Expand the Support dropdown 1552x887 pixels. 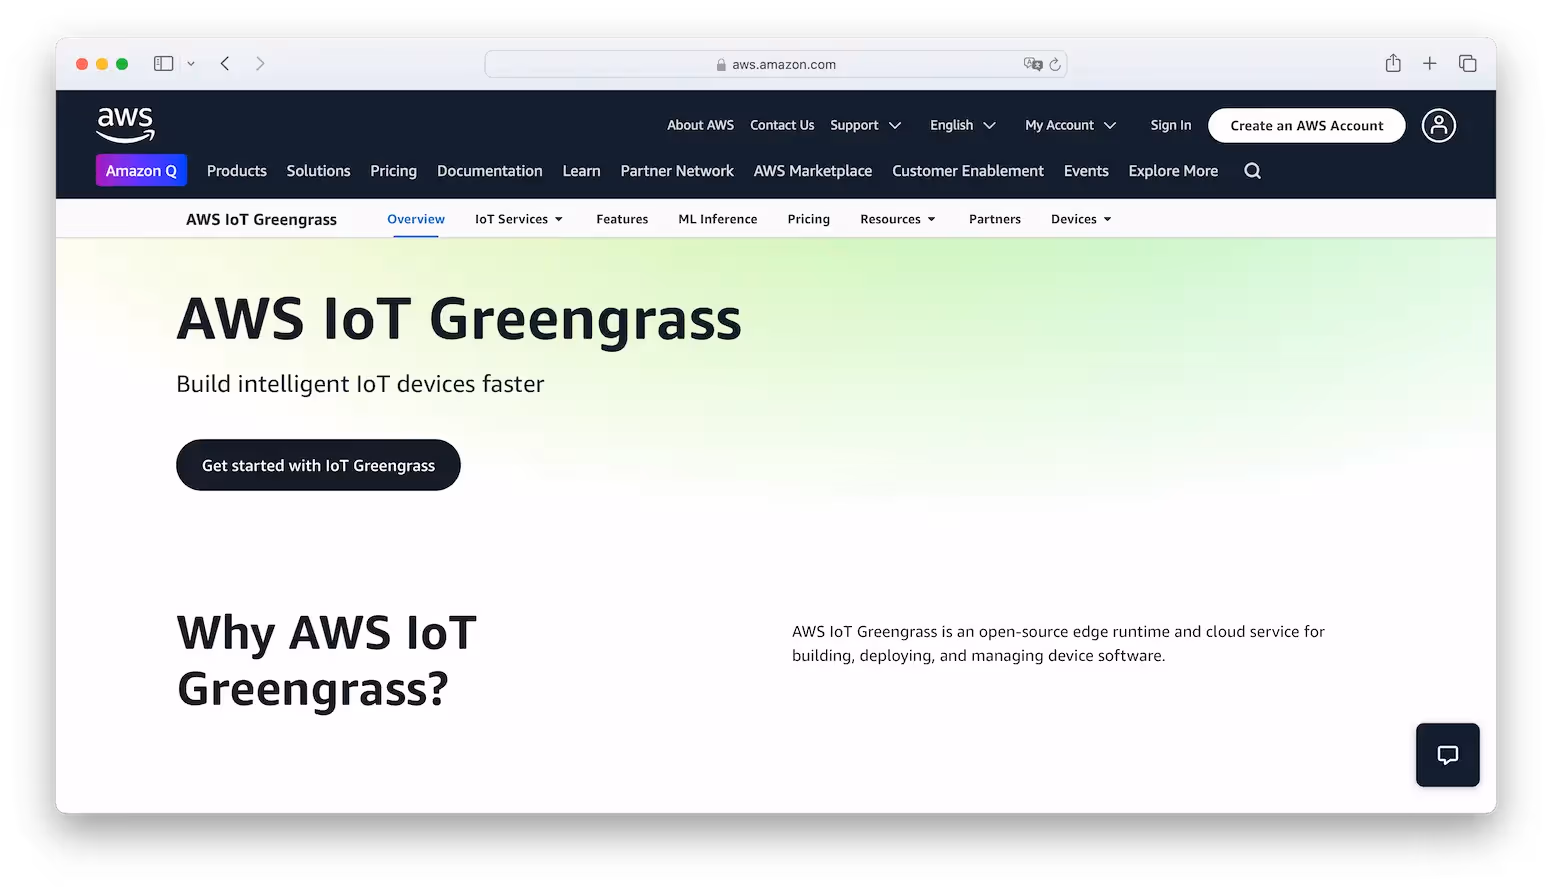[x=866, y=125]
